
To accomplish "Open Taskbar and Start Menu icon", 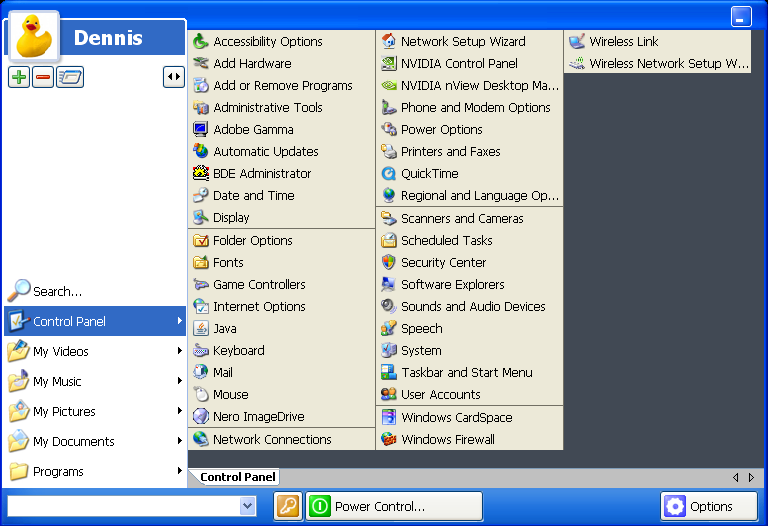I will click(389, 372).
